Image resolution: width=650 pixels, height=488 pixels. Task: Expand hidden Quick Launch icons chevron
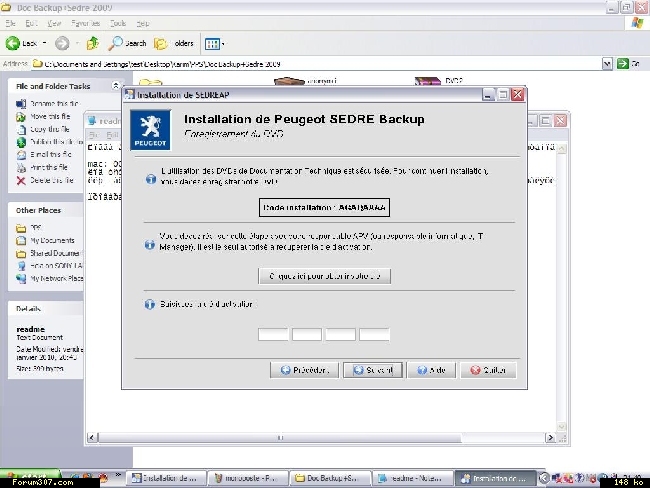118,475
